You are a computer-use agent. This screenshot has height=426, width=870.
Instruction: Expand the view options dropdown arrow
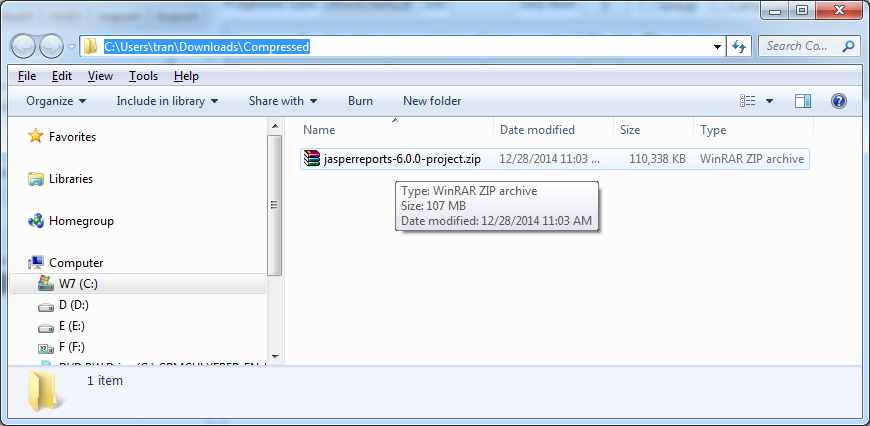tap(769, 101)
